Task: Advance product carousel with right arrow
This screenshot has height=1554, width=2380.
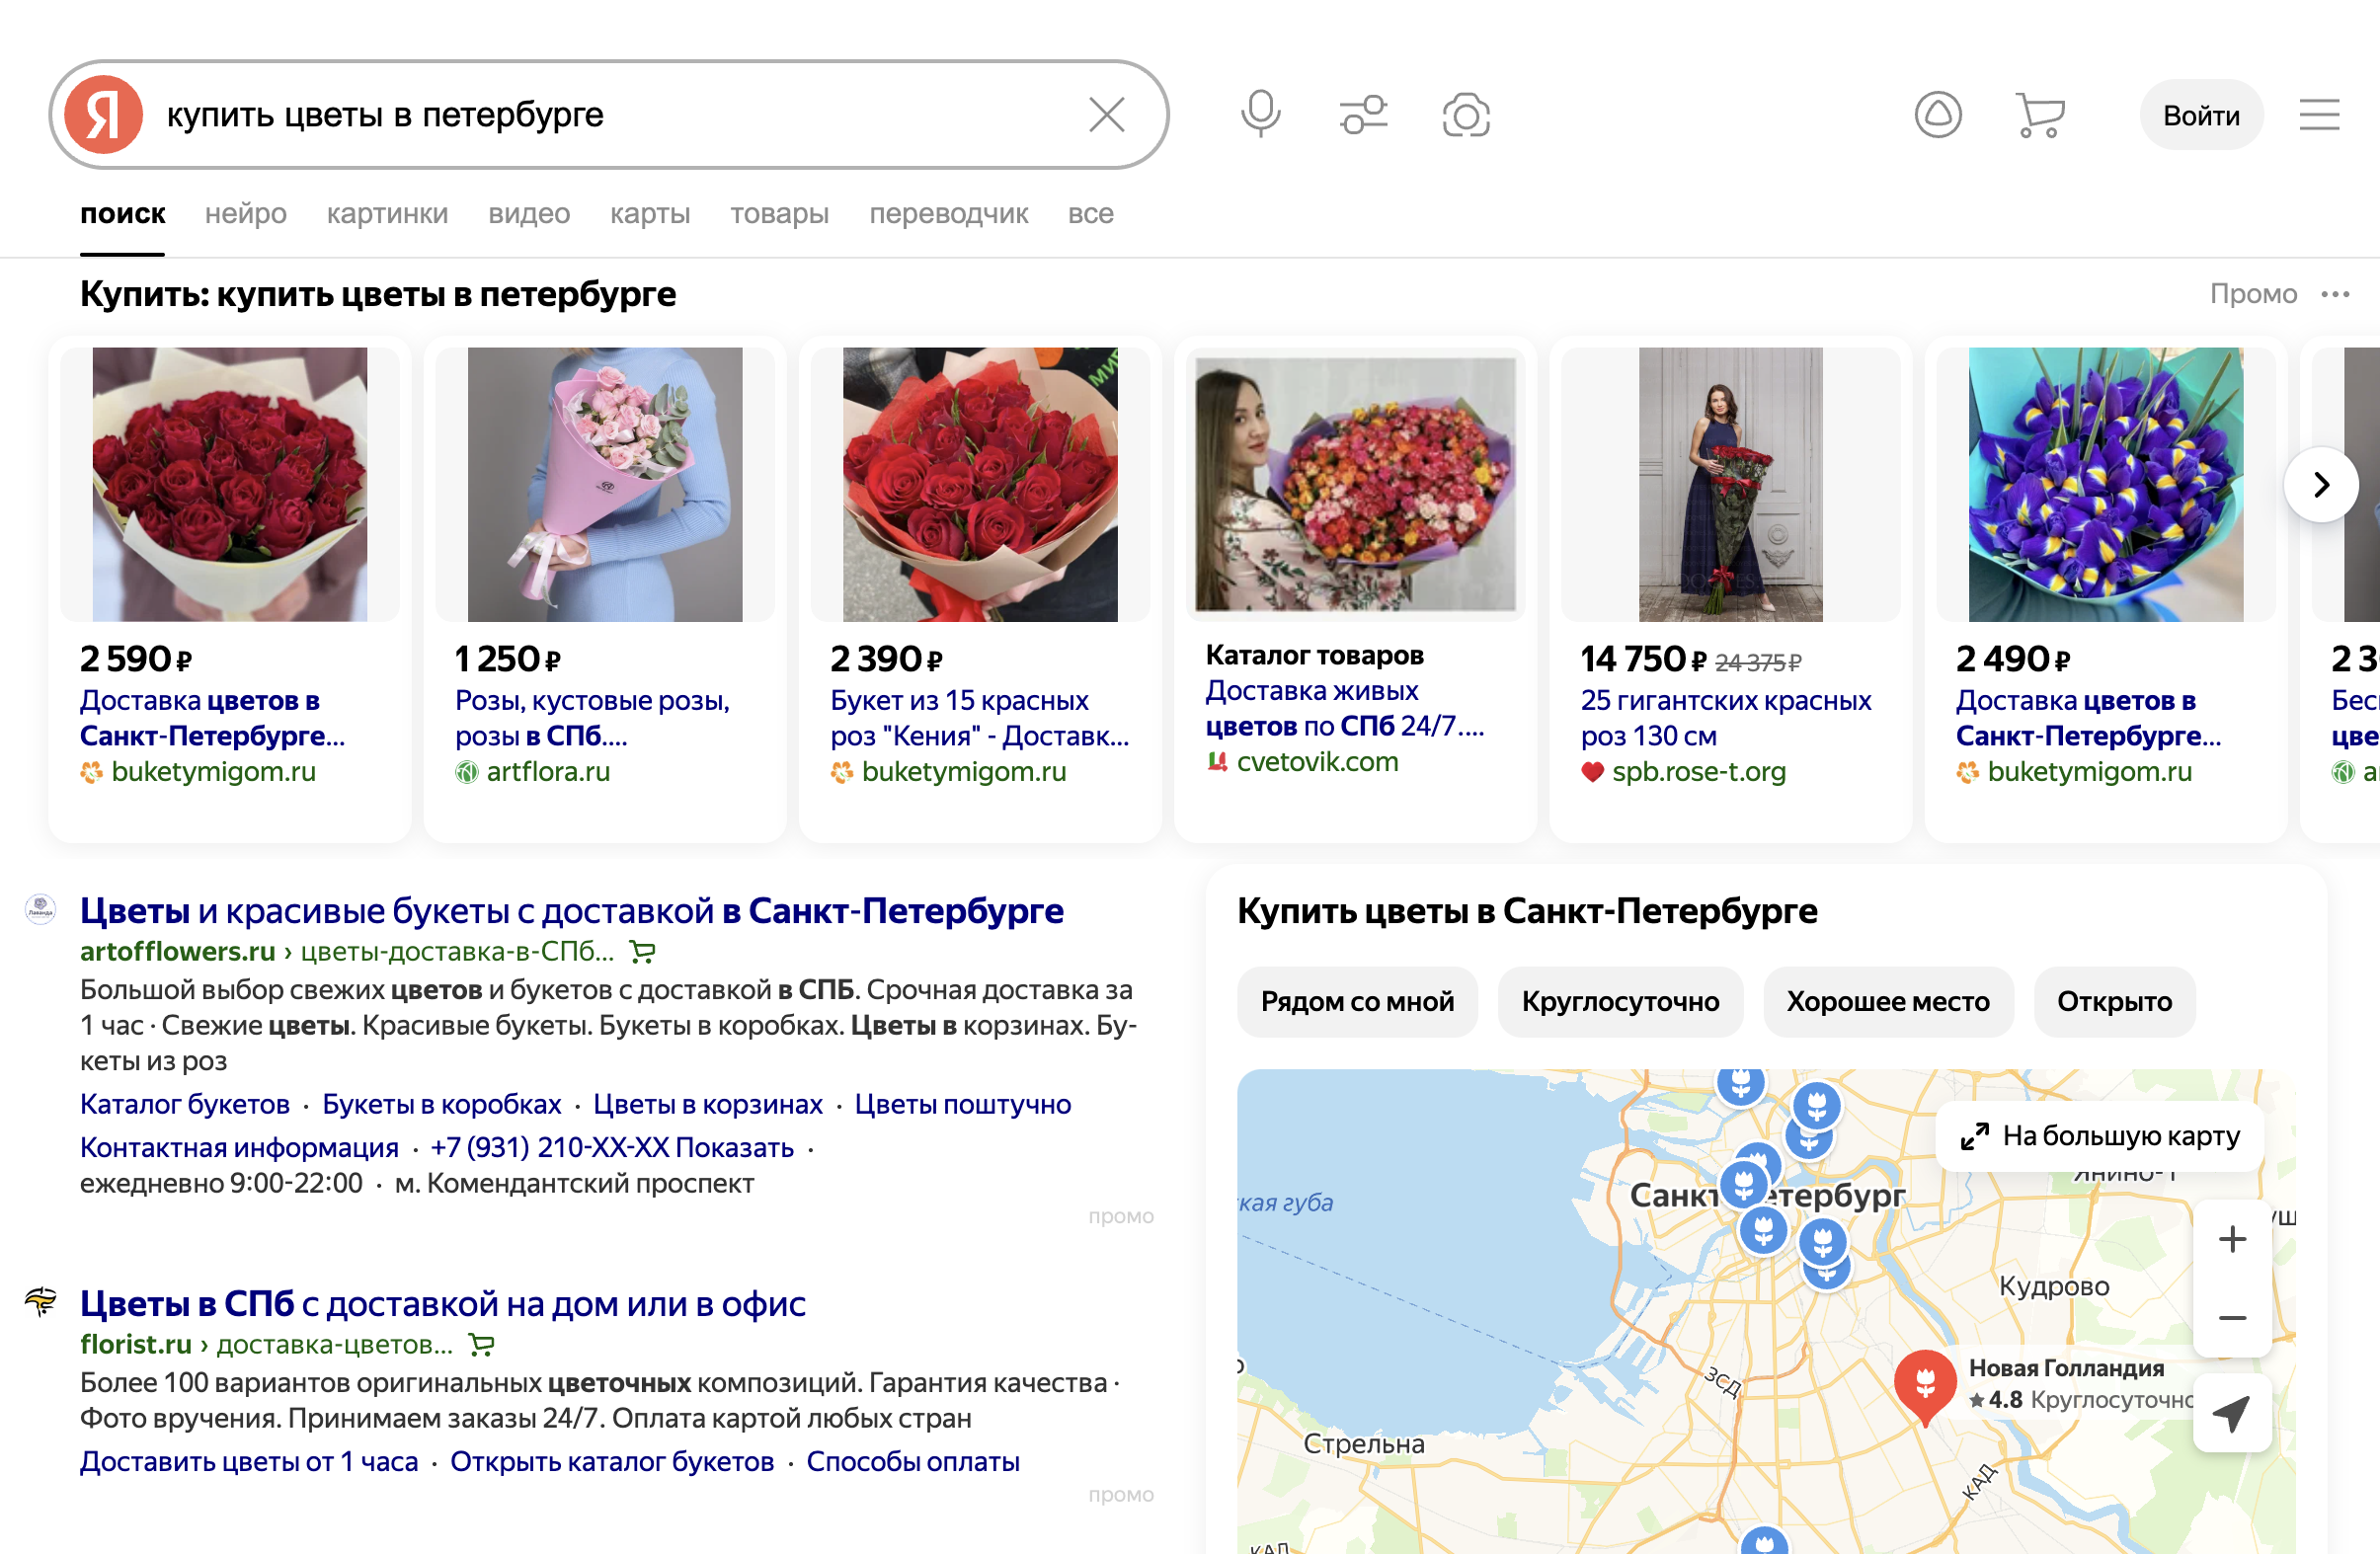Action: click(2321, 485)
